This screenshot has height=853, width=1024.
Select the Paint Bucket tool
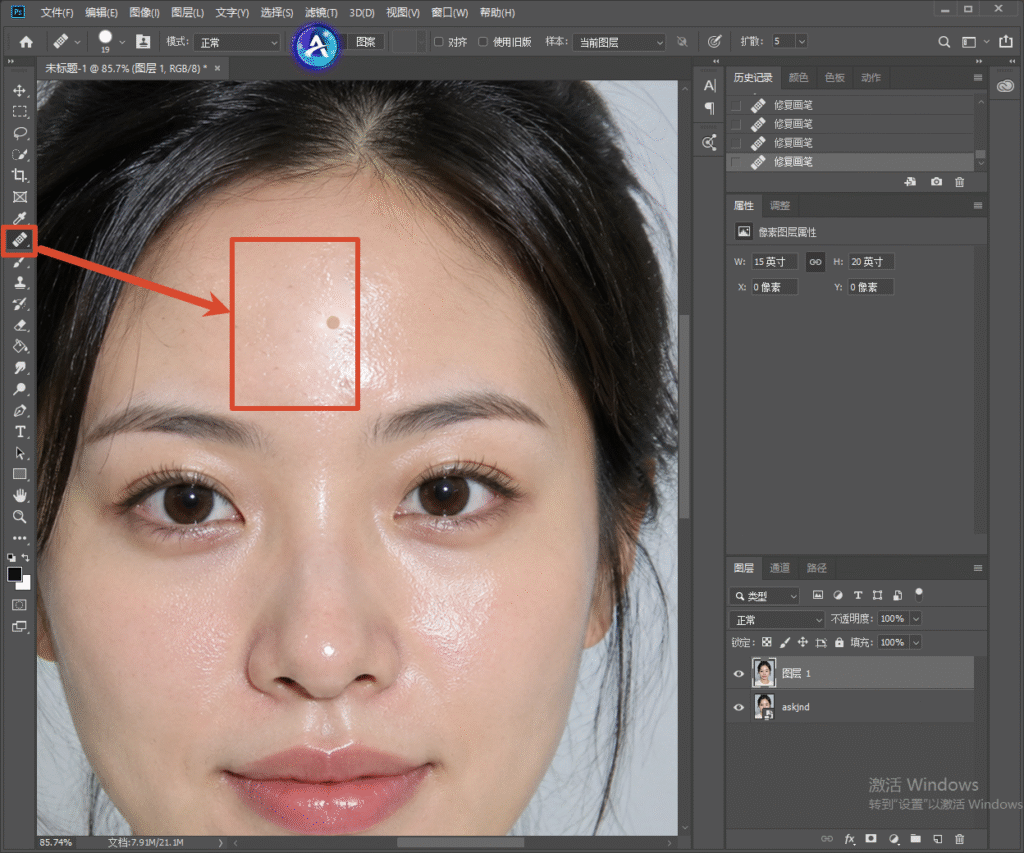coord(20,347)
